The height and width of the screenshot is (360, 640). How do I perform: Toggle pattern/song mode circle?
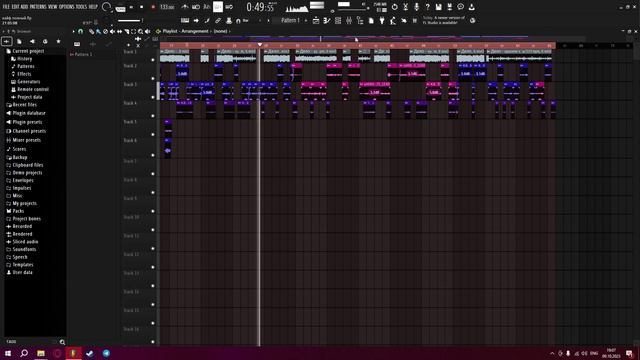click(x=106, y=7)
